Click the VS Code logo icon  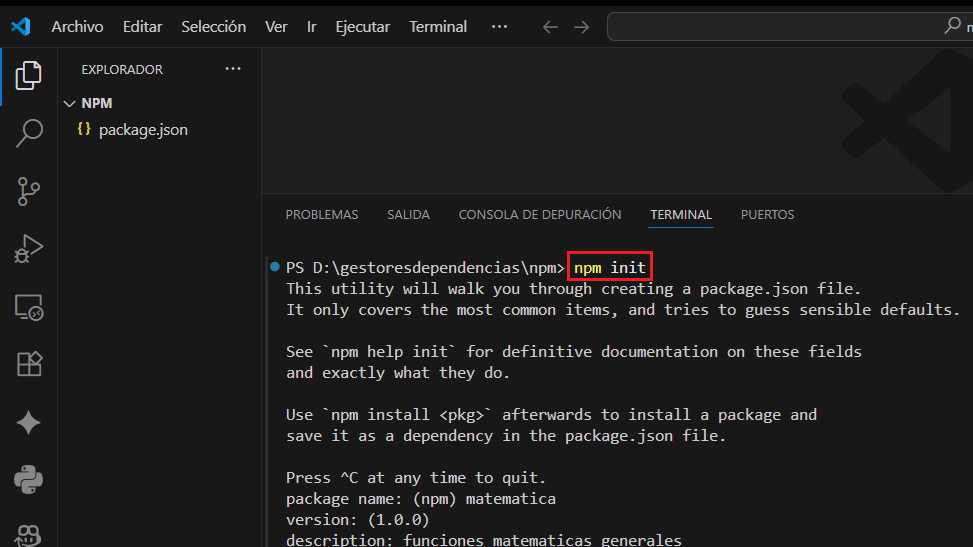21,27
